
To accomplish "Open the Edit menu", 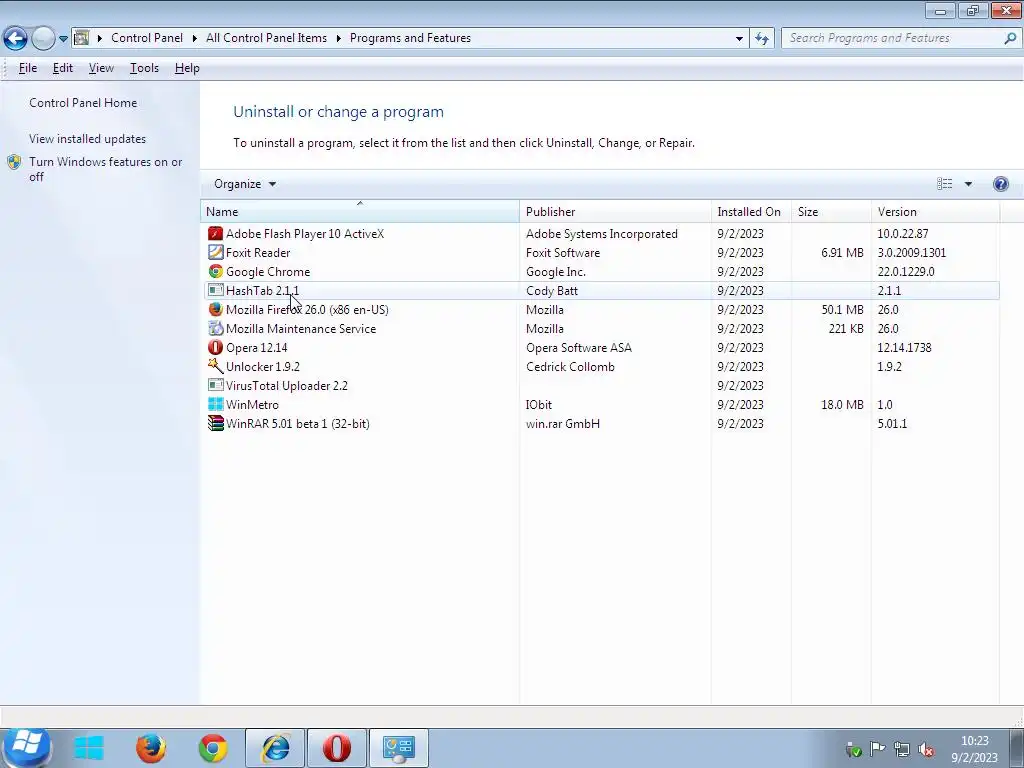I will pos(63,68).
